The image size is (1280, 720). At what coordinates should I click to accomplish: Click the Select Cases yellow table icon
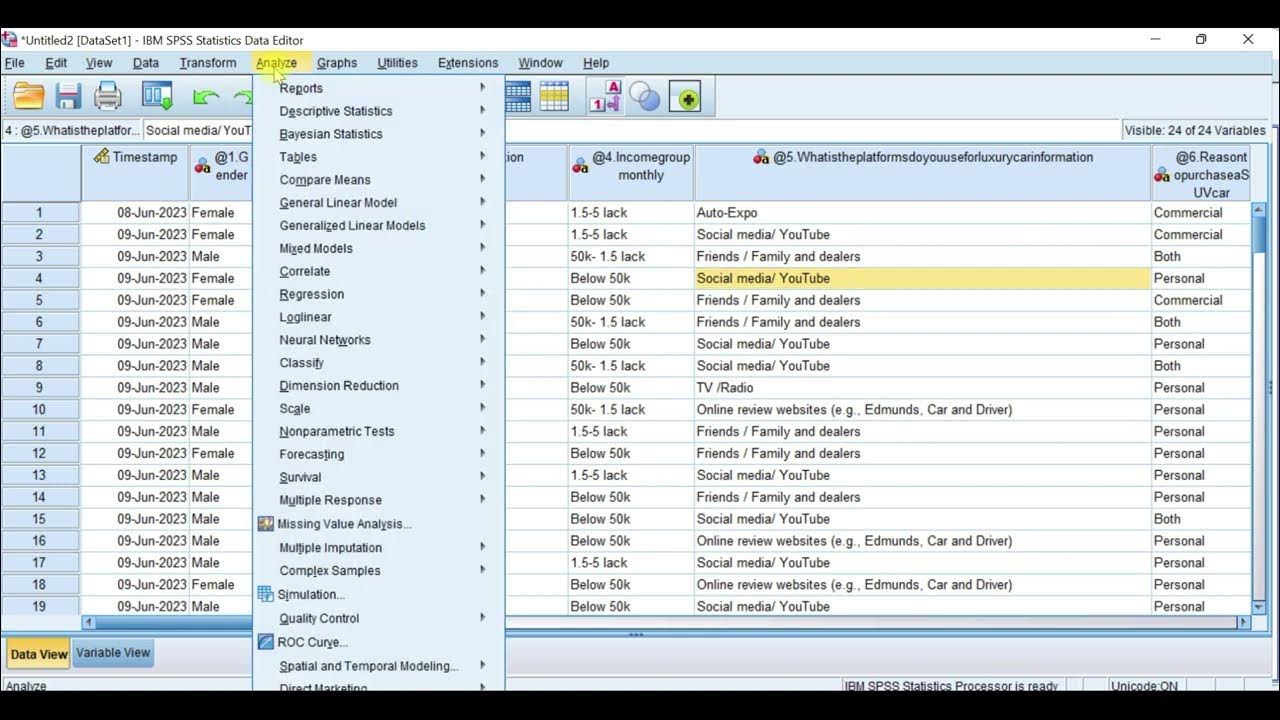[x=553, y=96]
